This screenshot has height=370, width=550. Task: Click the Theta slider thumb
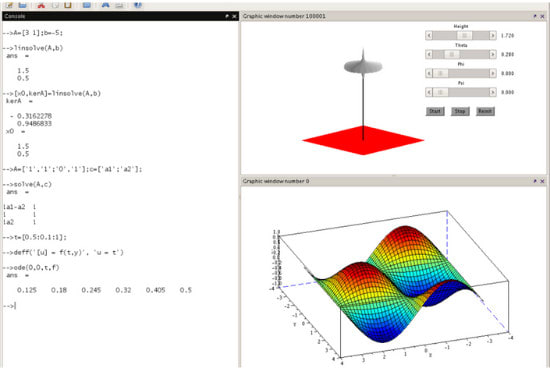pos(451,54)
